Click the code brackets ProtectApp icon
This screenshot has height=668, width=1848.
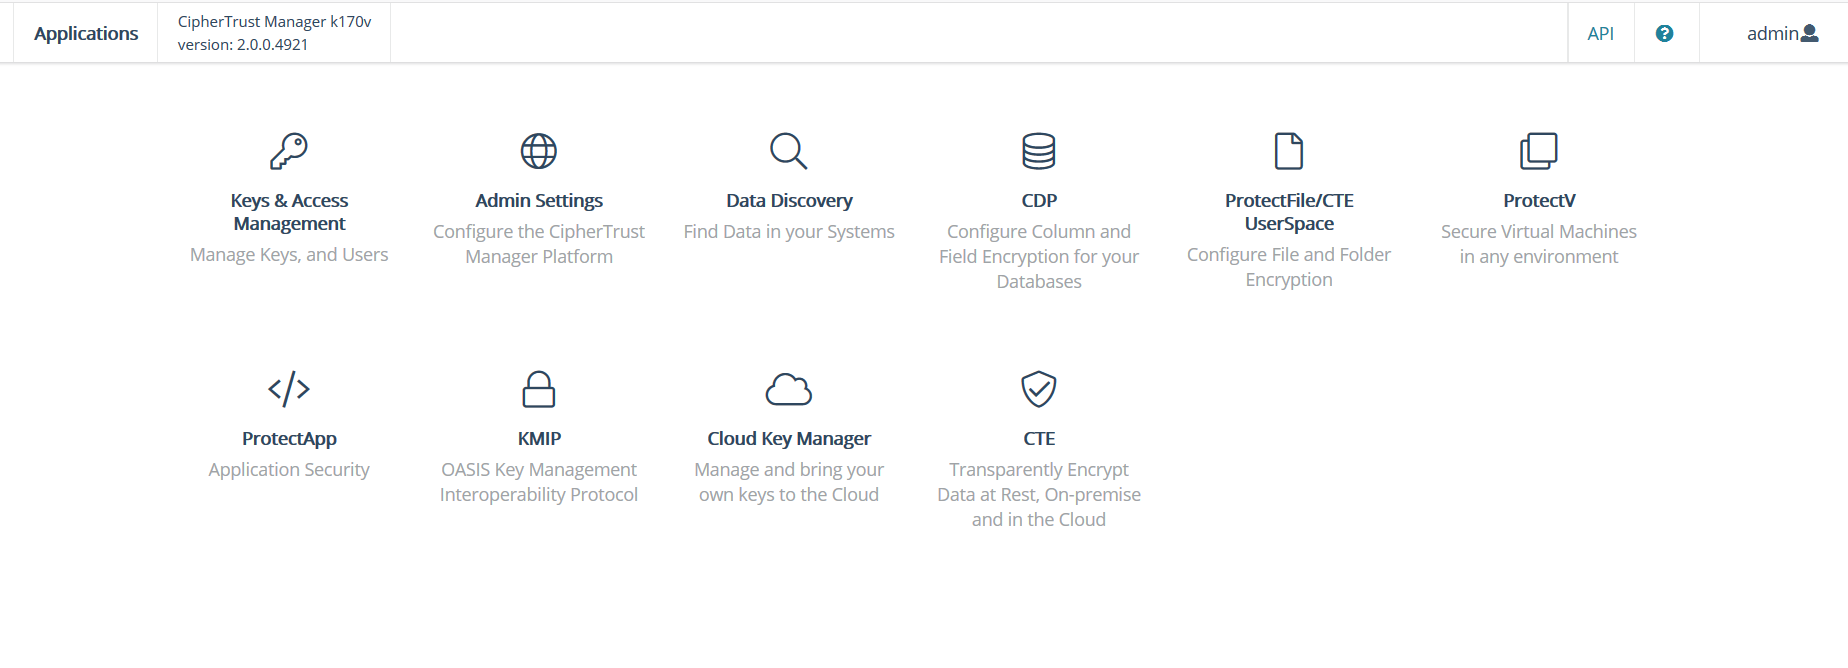[289, 389]
